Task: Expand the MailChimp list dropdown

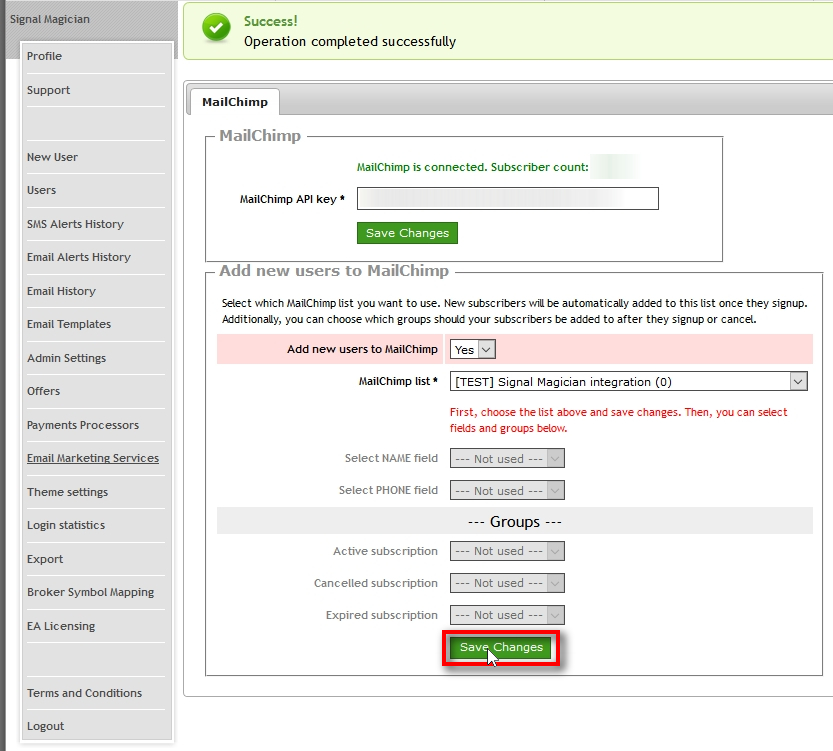Action: pyautogui.click(x=628, y=382)
